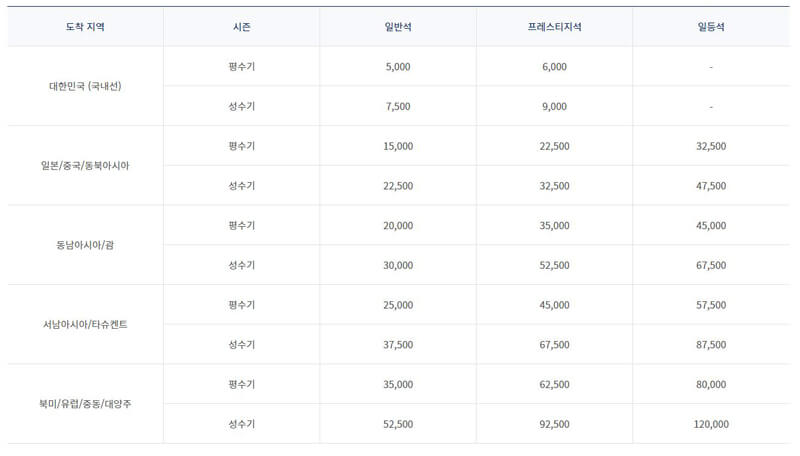Click the 120,000 일등석 mileage value
The image size is (800, 456).
pos(711,424)
